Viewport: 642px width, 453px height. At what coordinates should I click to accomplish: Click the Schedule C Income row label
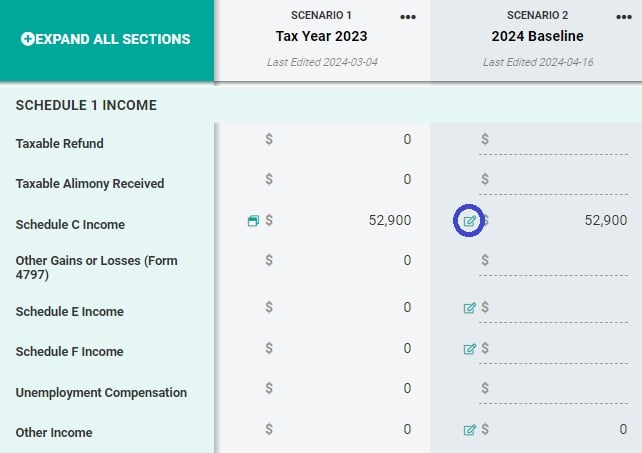point(70,225)
